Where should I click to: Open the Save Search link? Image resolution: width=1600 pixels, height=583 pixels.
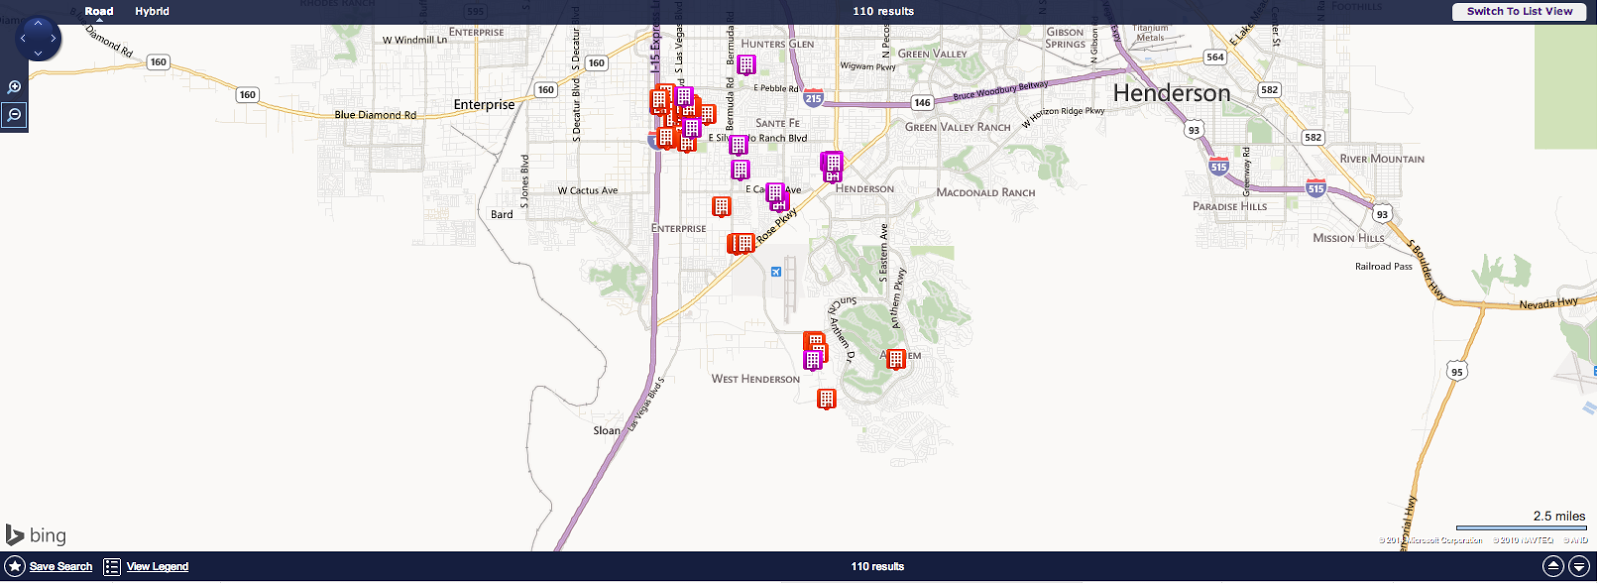tap(61, 567)
